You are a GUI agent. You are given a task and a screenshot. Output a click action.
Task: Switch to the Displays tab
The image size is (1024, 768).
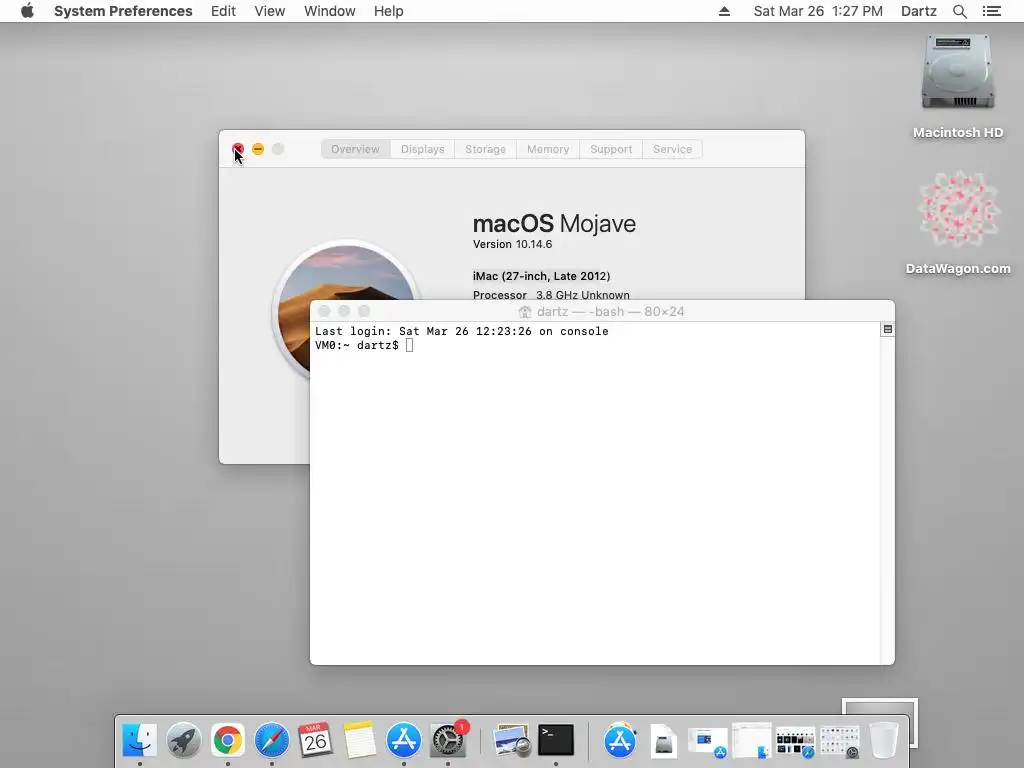(x=423, y=149)
